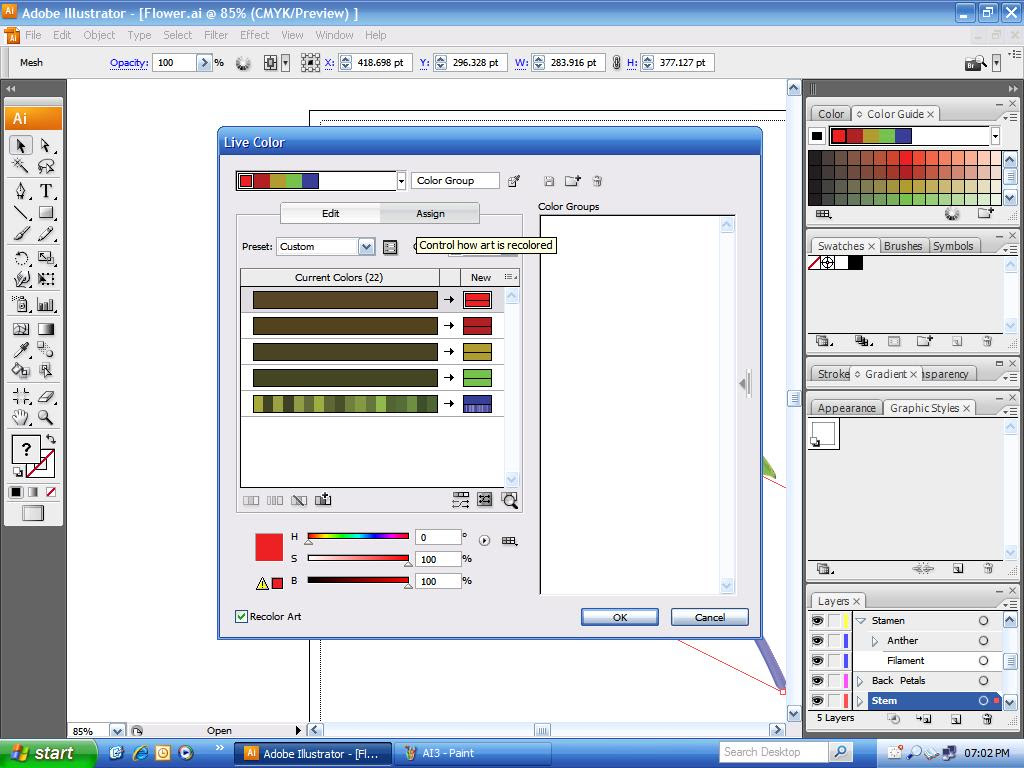
Task: Click New Color Group icon in Live Color
Action: pyautogui.click(x=573, y=181)
